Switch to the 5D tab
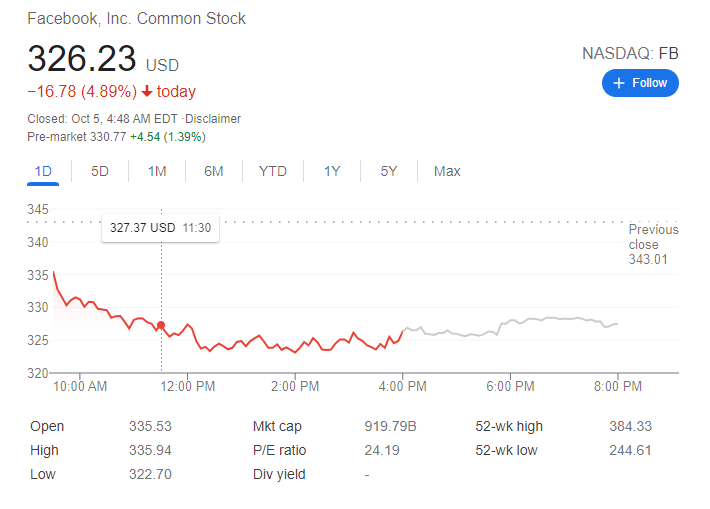This screenshot has height=509, width=710. (100, 171)
